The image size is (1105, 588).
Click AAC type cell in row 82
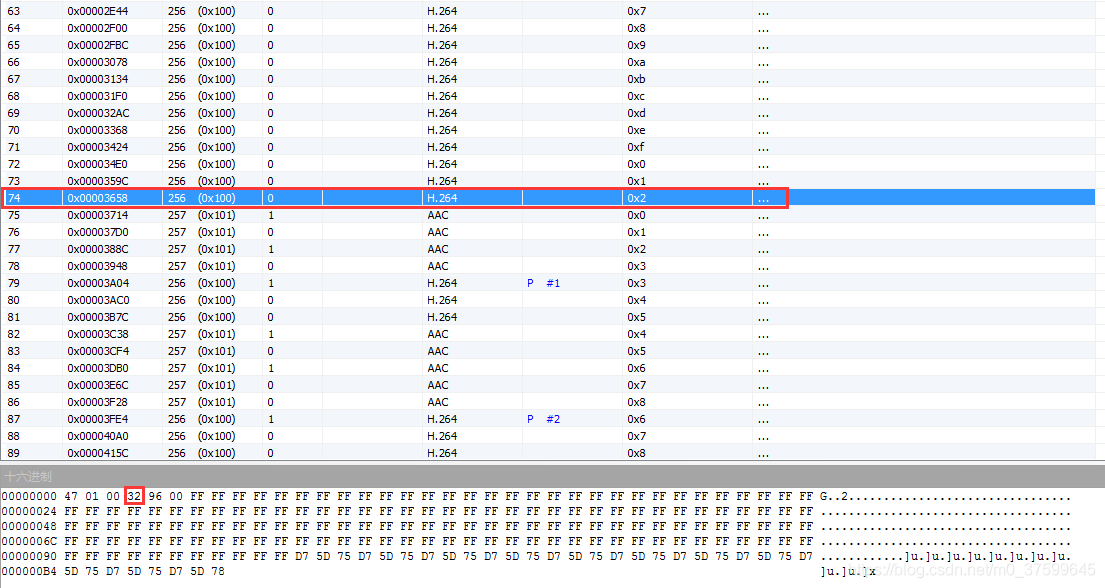click(x=438, y=334)
